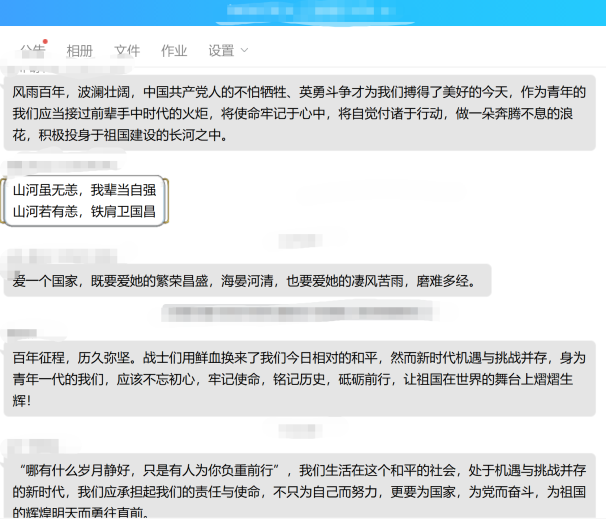Open the 公告 tab
The image size is (606, 519).
32,50
